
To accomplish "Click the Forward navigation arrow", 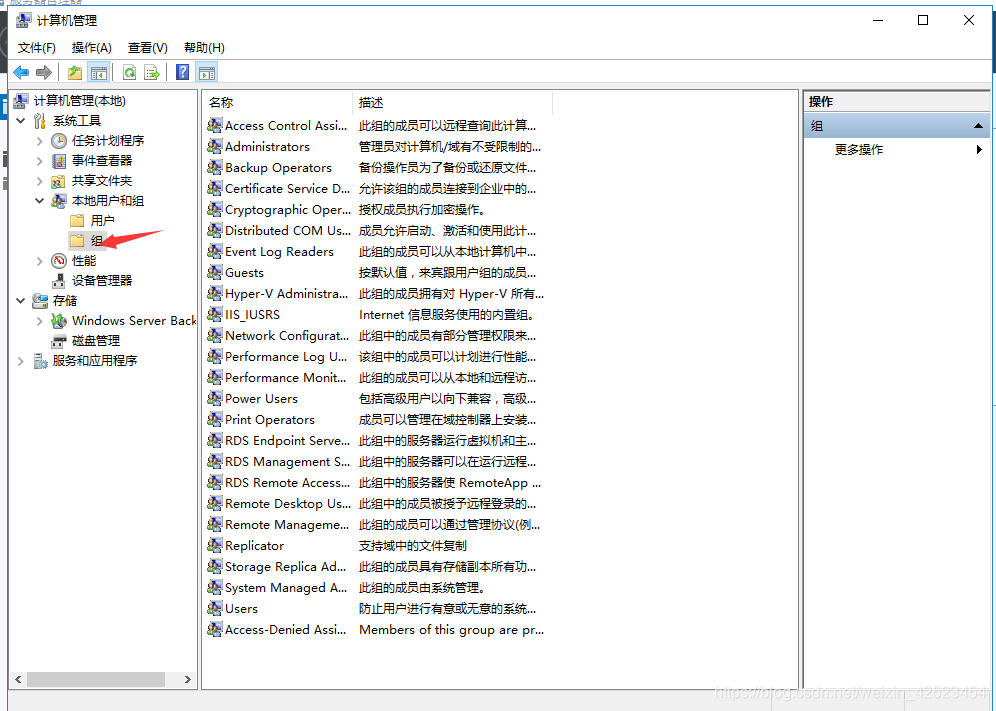I will (43, 71).
